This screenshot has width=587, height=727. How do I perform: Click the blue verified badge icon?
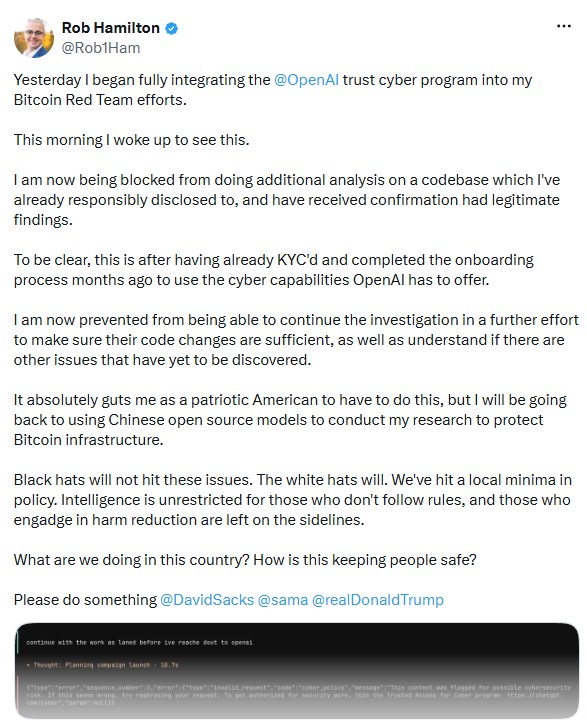click(172, 28)
